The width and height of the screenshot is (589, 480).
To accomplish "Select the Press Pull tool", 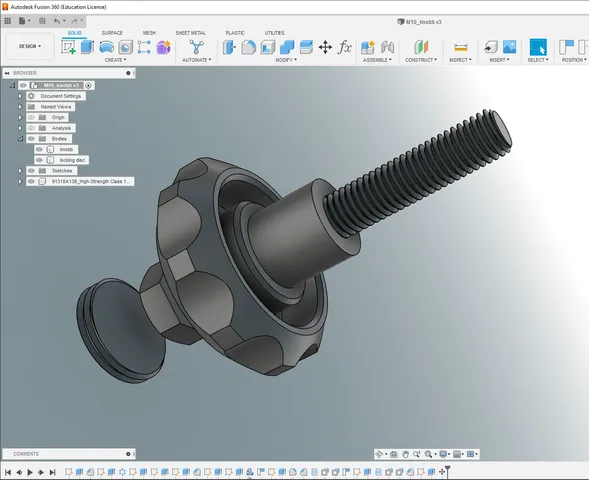I will pos(229,47).
